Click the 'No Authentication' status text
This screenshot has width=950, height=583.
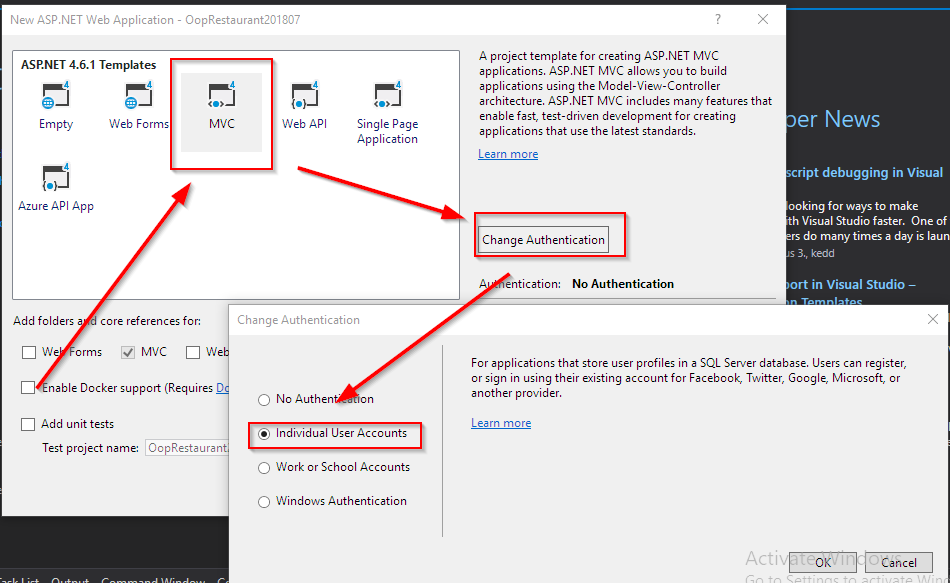click(x=623, y=284)
